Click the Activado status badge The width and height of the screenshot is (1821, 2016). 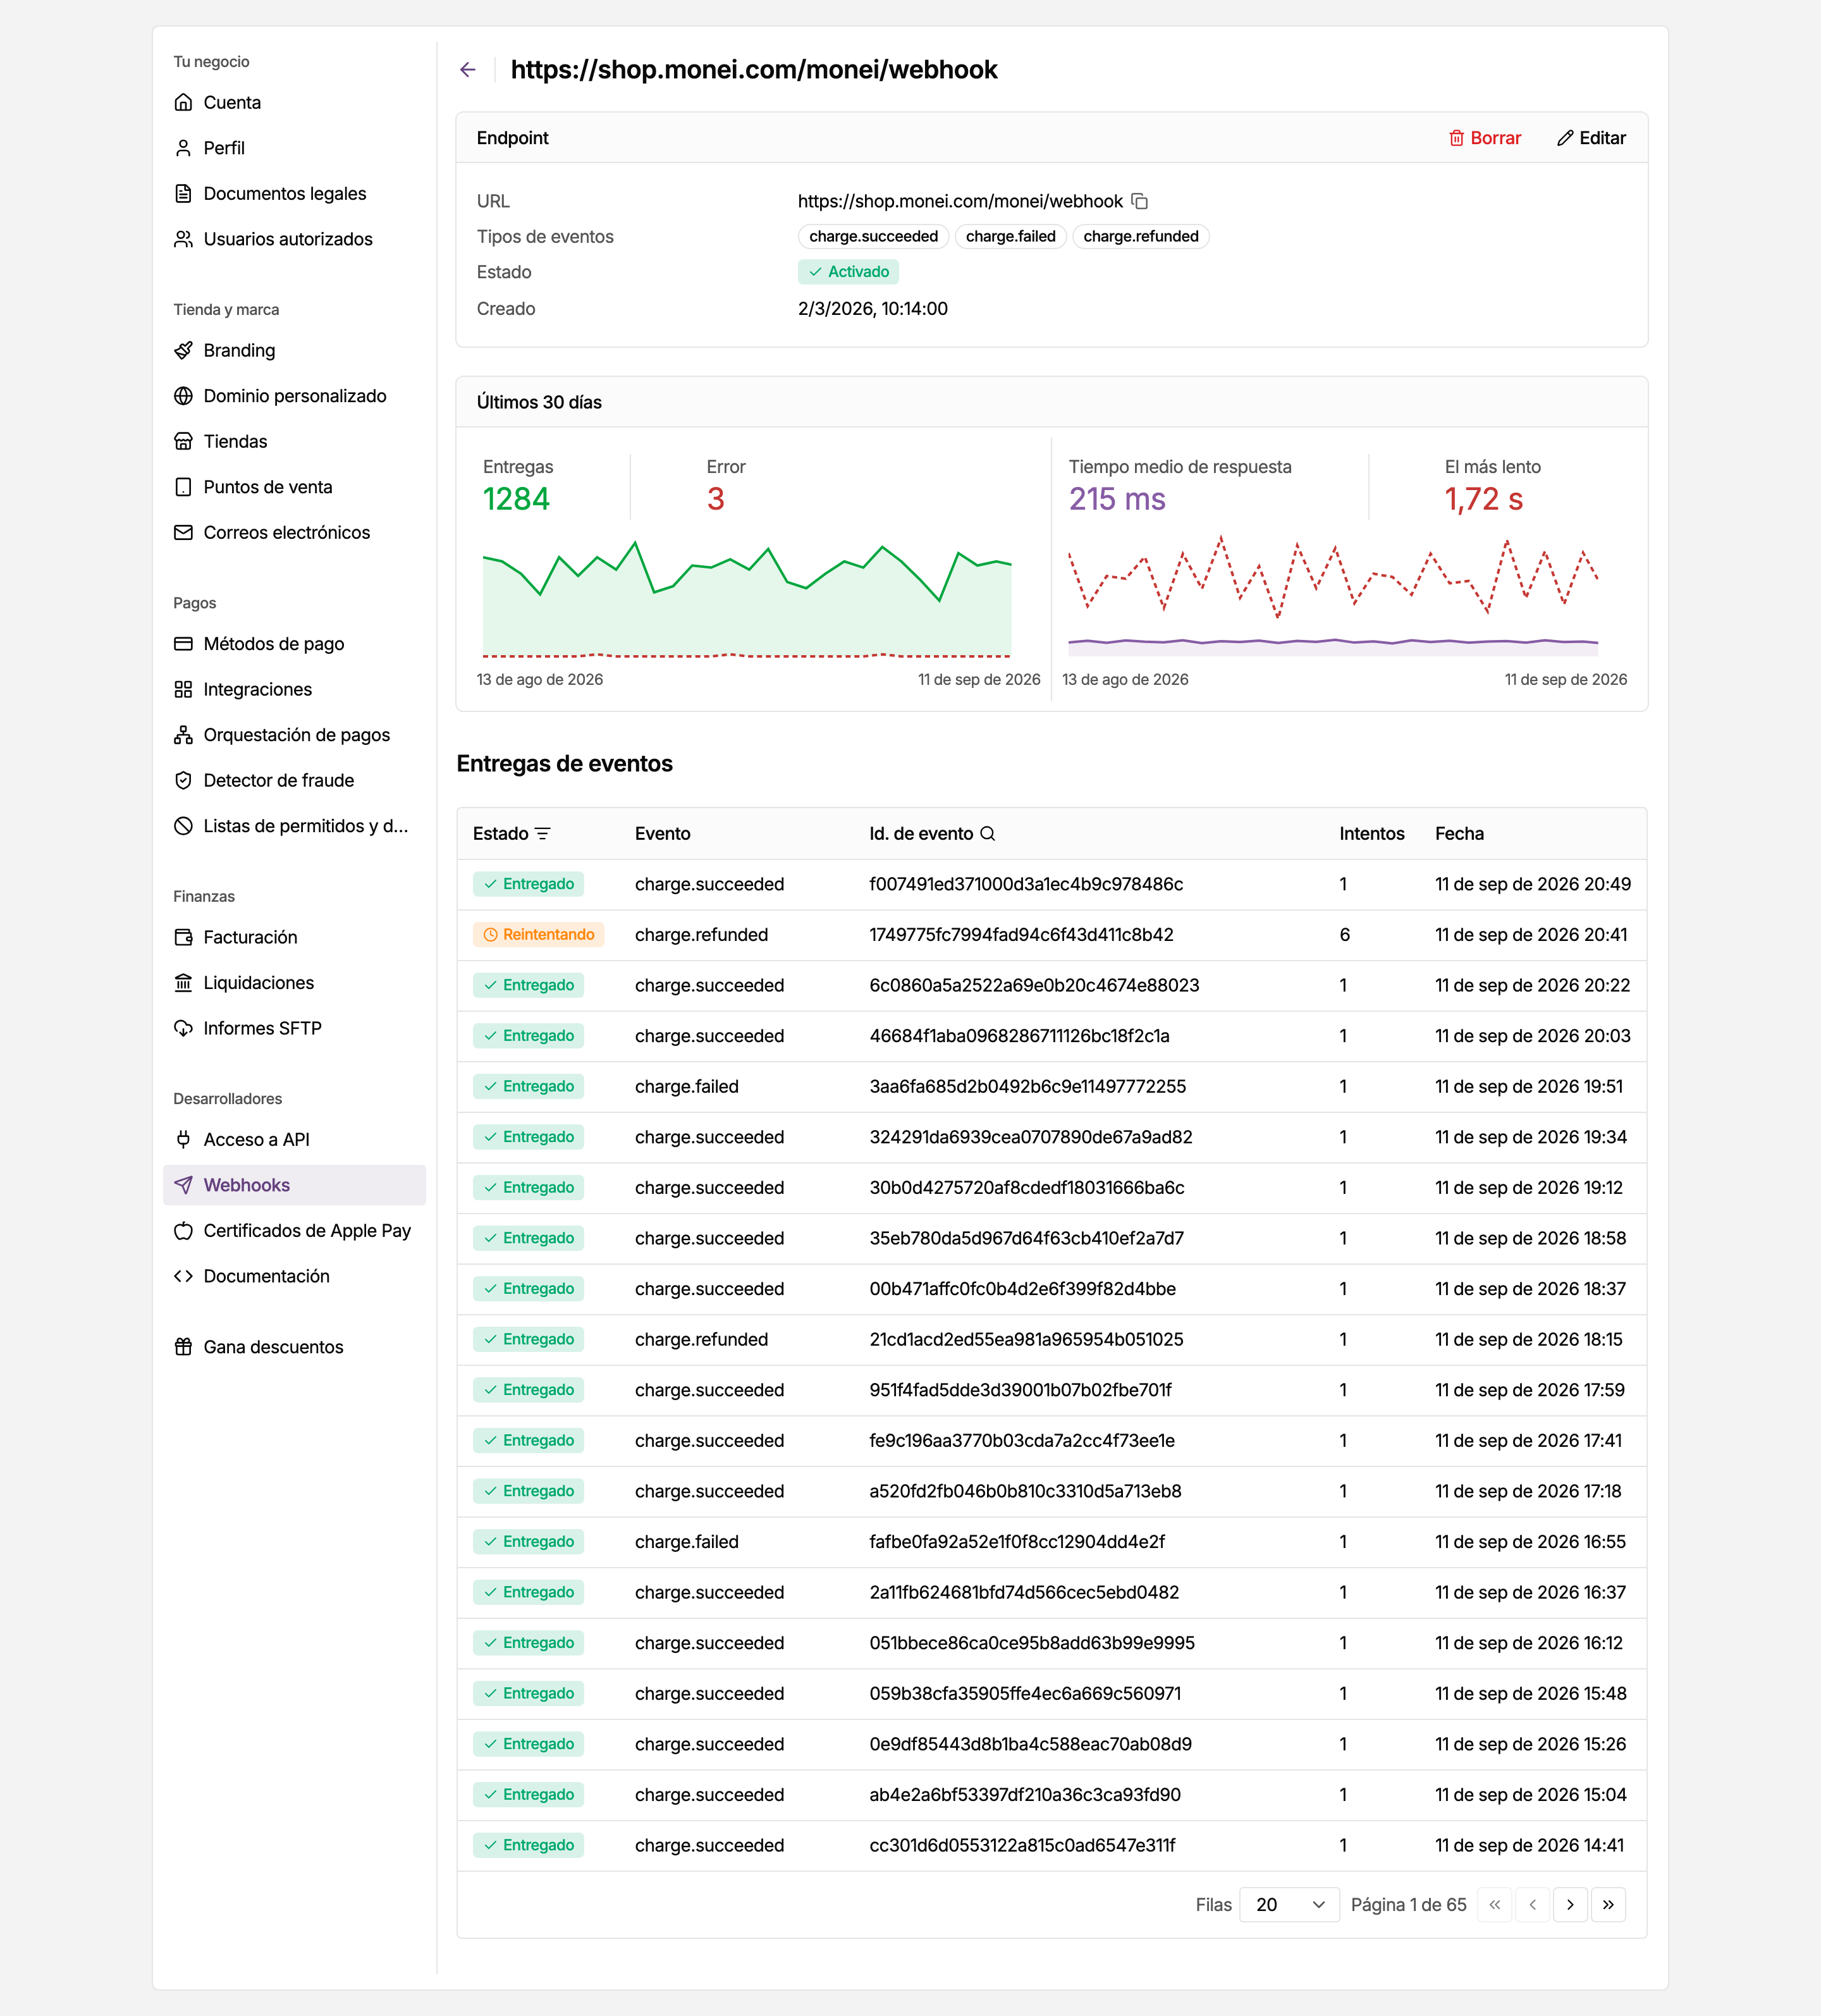pos(848,272)
